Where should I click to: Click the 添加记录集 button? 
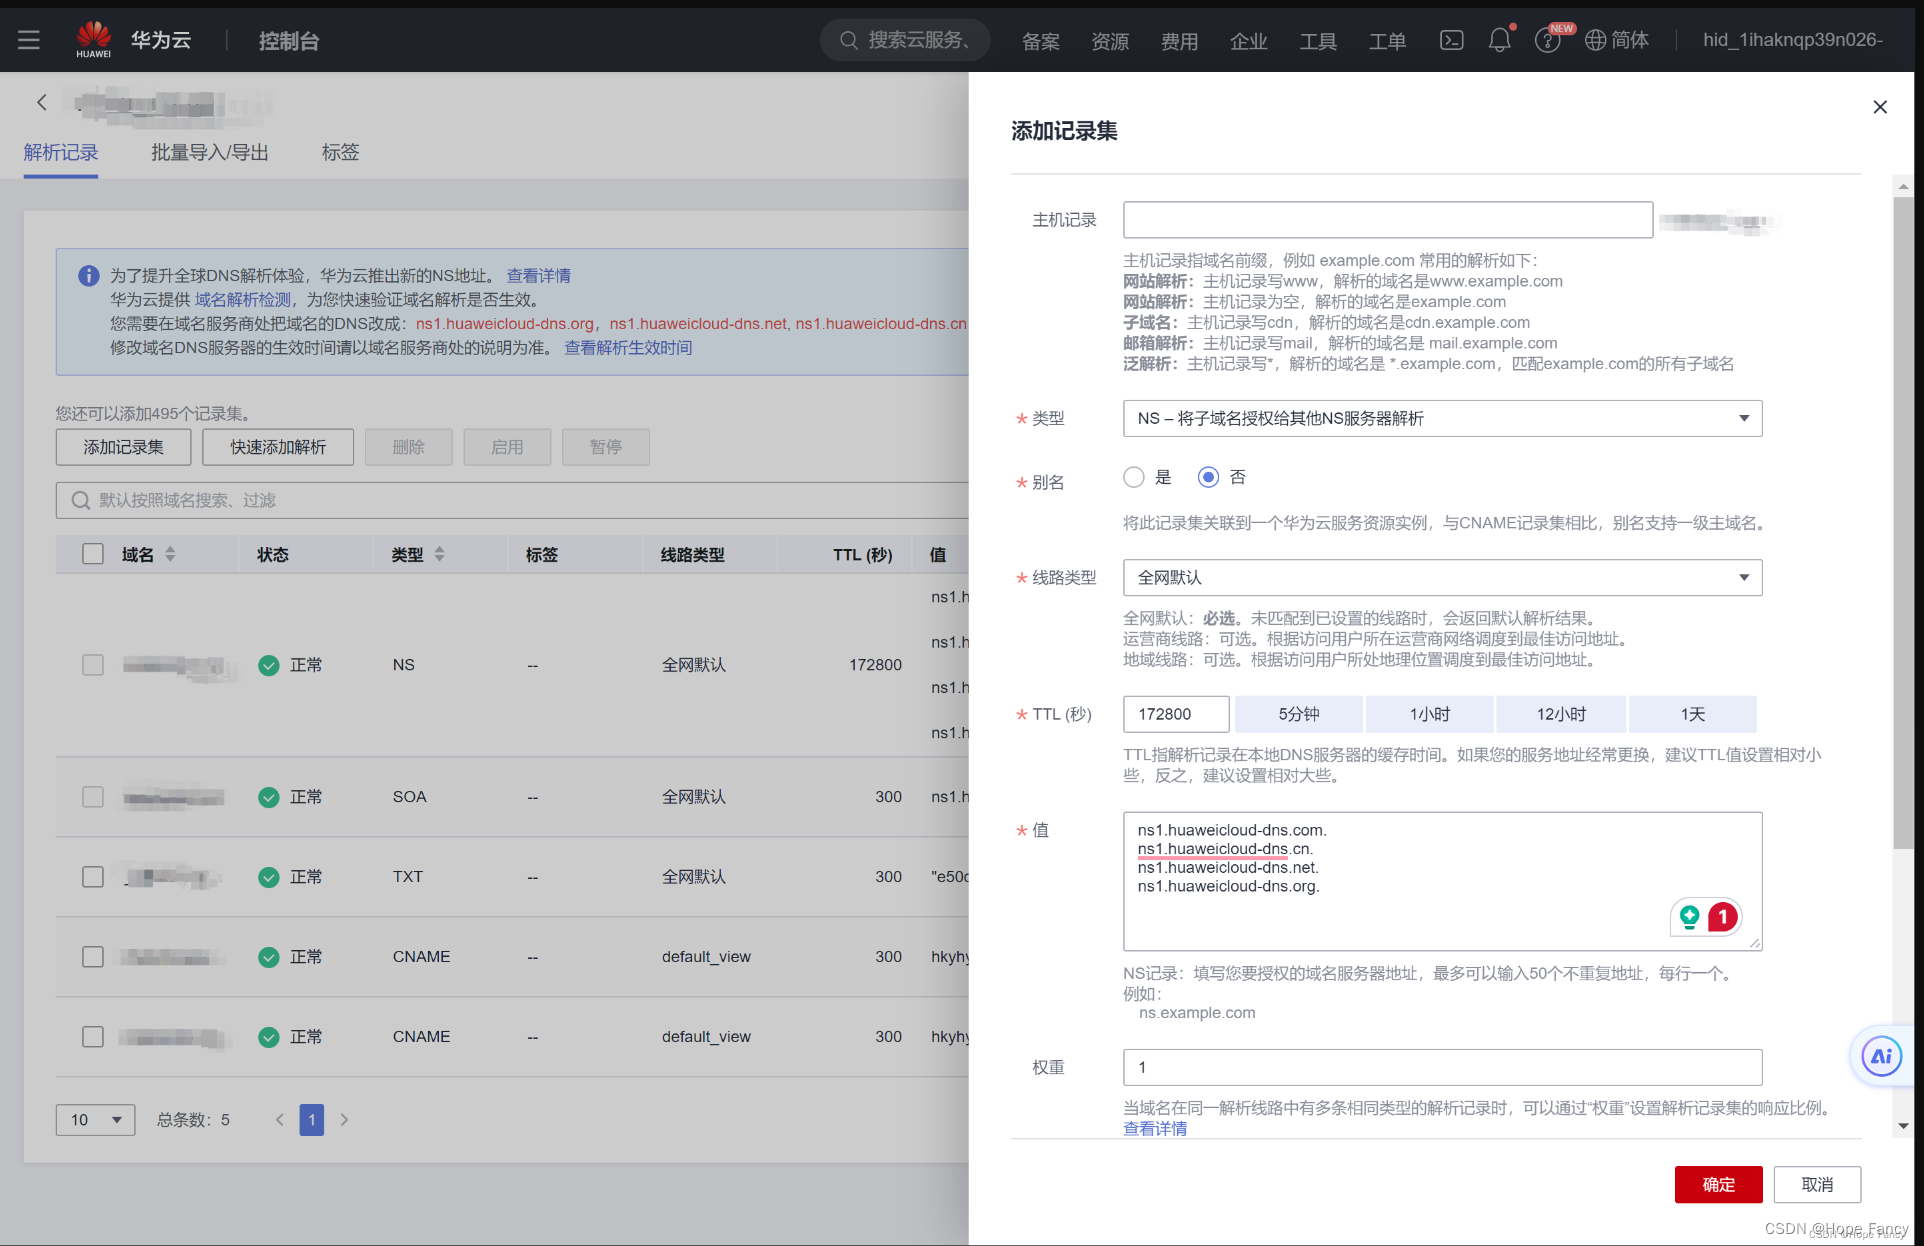point(123,447)
